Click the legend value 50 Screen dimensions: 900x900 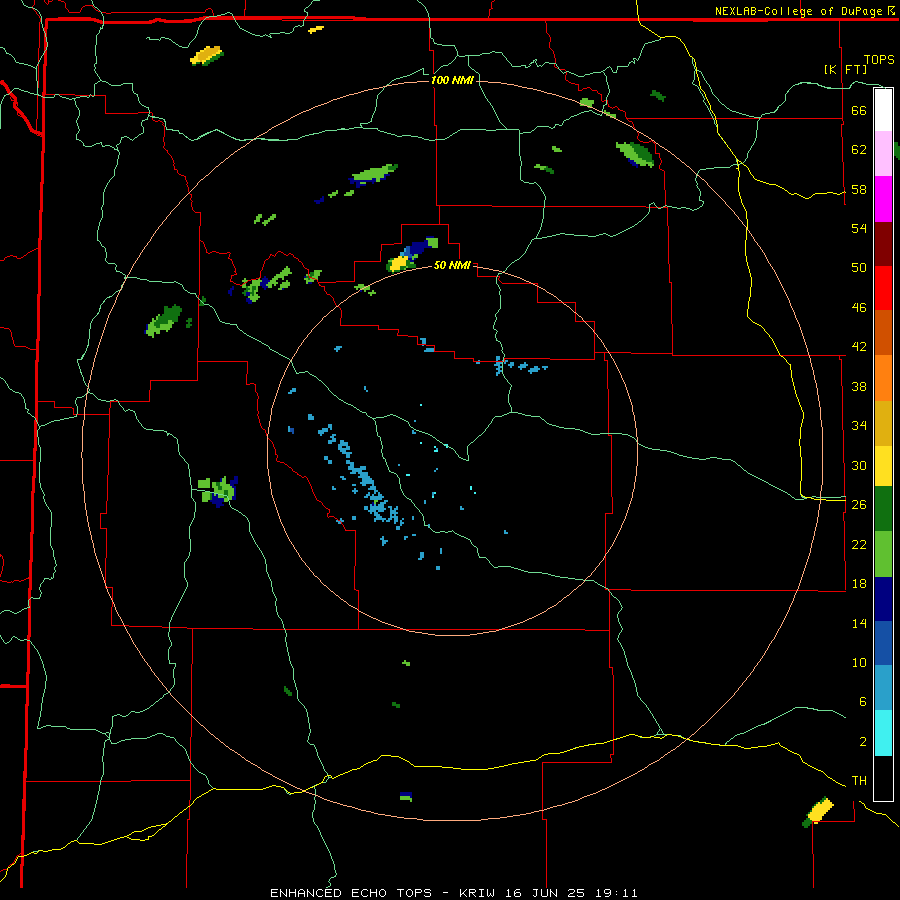[x=859, y=268]
